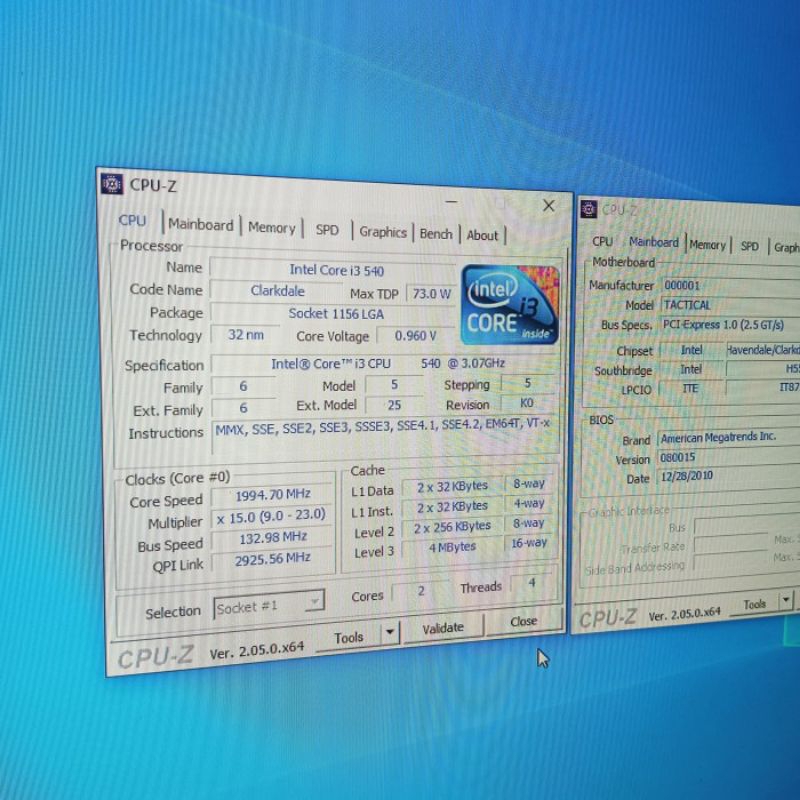The image size is (800, 800).
Task: Switch to Mainboard tab in left window
Action: click(201, 225)
